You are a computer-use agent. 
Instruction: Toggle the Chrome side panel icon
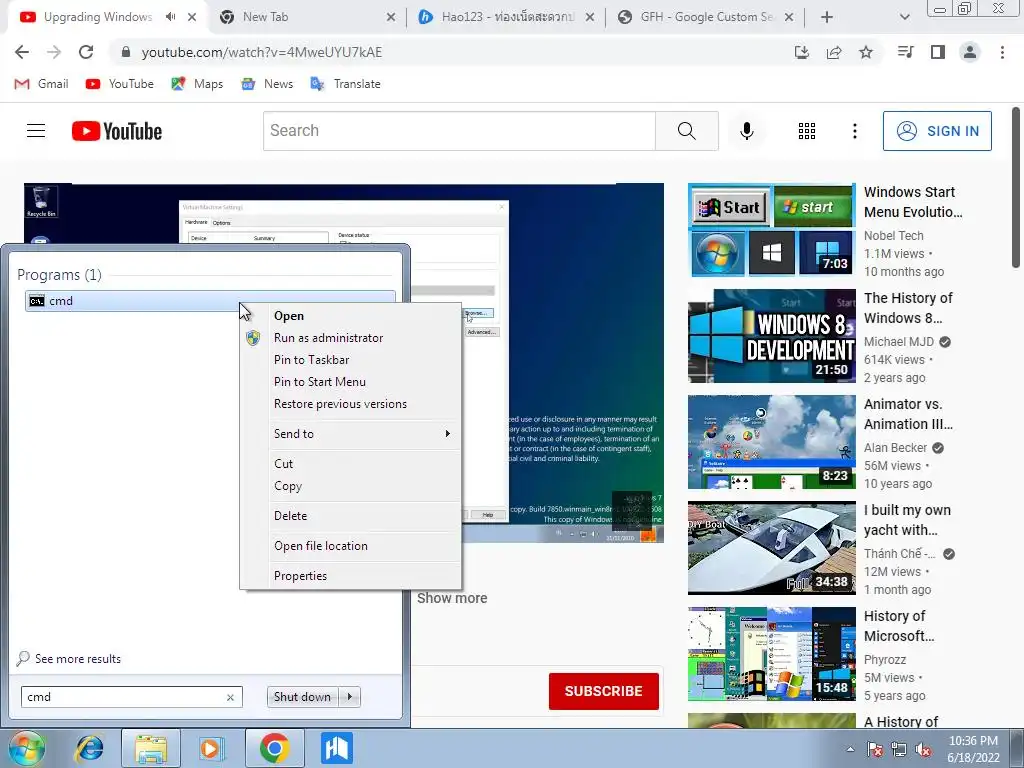coord(938,52)
